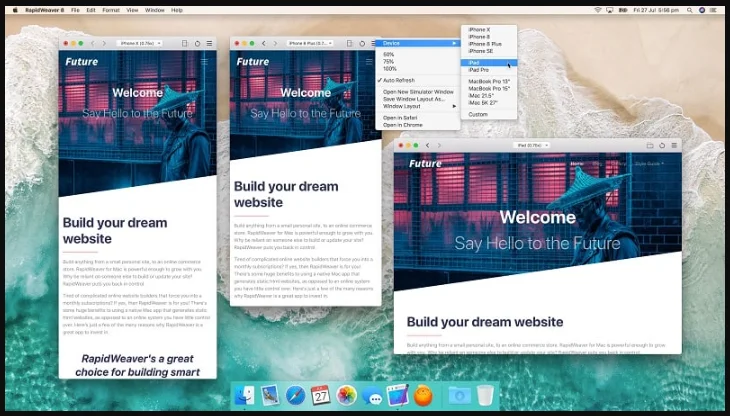Toggle the Auto Refresh checkmark option
The image size is (730, 416).
click(x=418, y=80)
